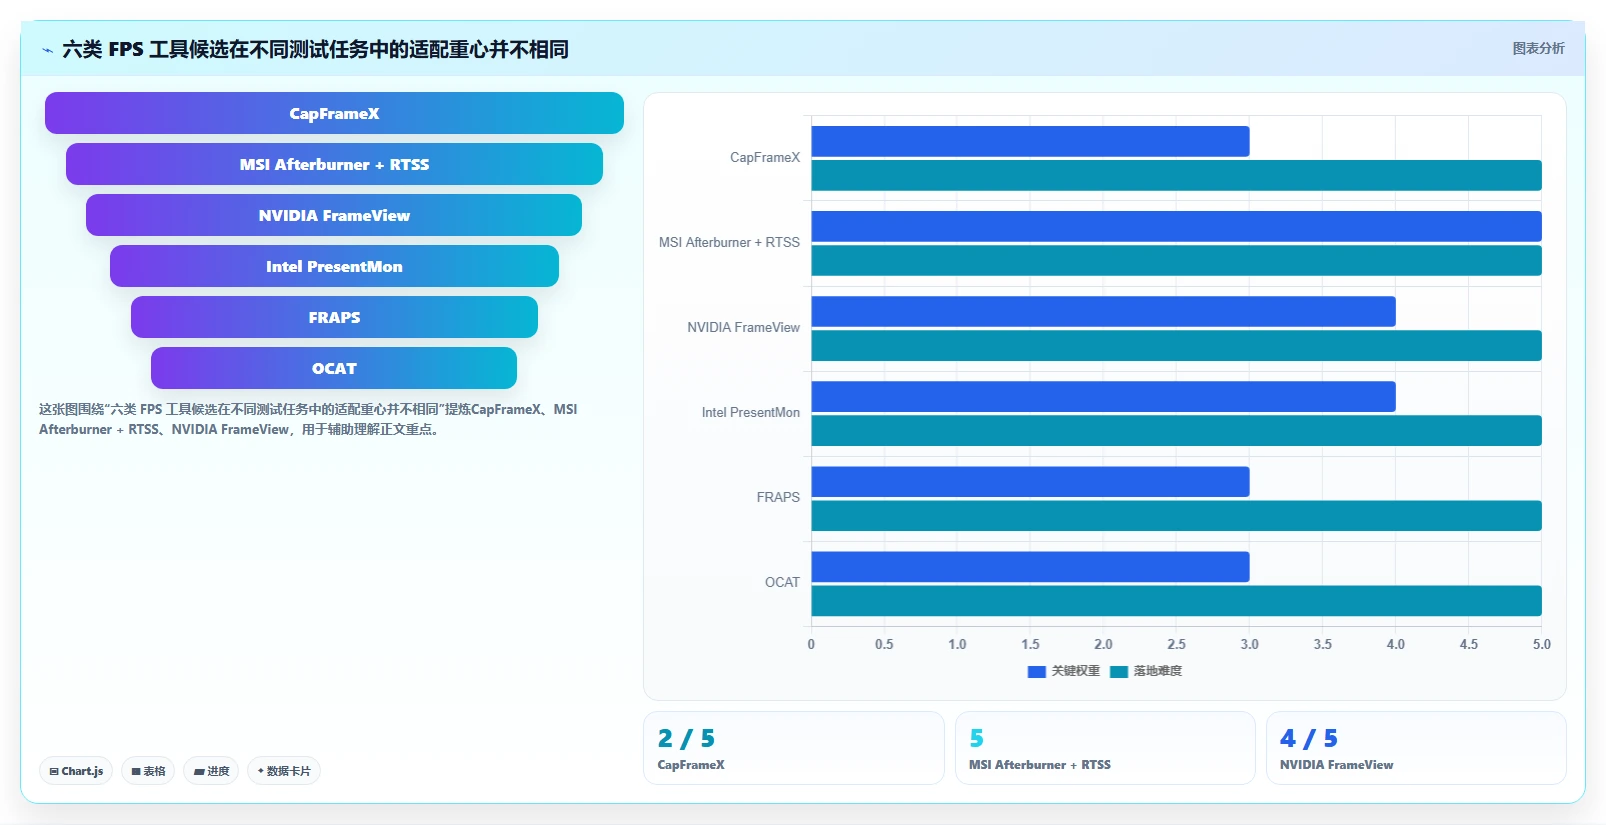The image size is (1606, 825).
Task: Click the small icon beside the panel title
Action: (47, 50)
